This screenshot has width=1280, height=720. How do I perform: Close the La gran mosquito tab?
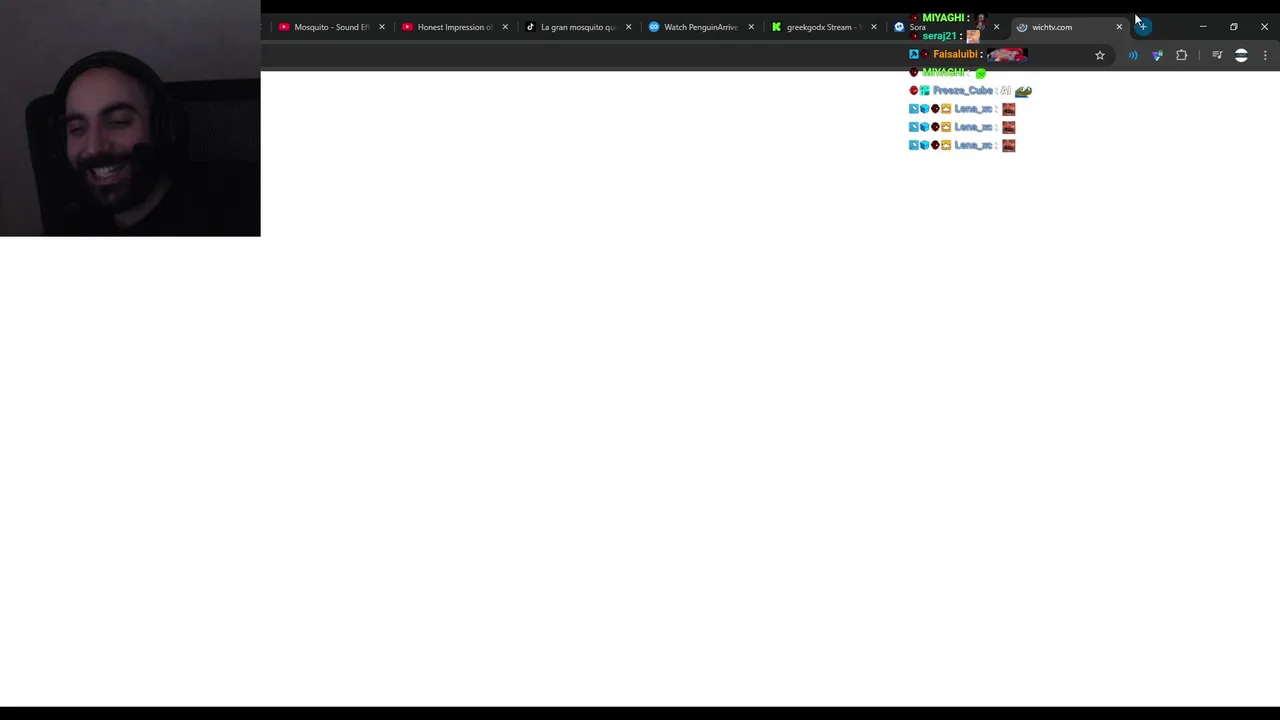(x=629, y=27)
